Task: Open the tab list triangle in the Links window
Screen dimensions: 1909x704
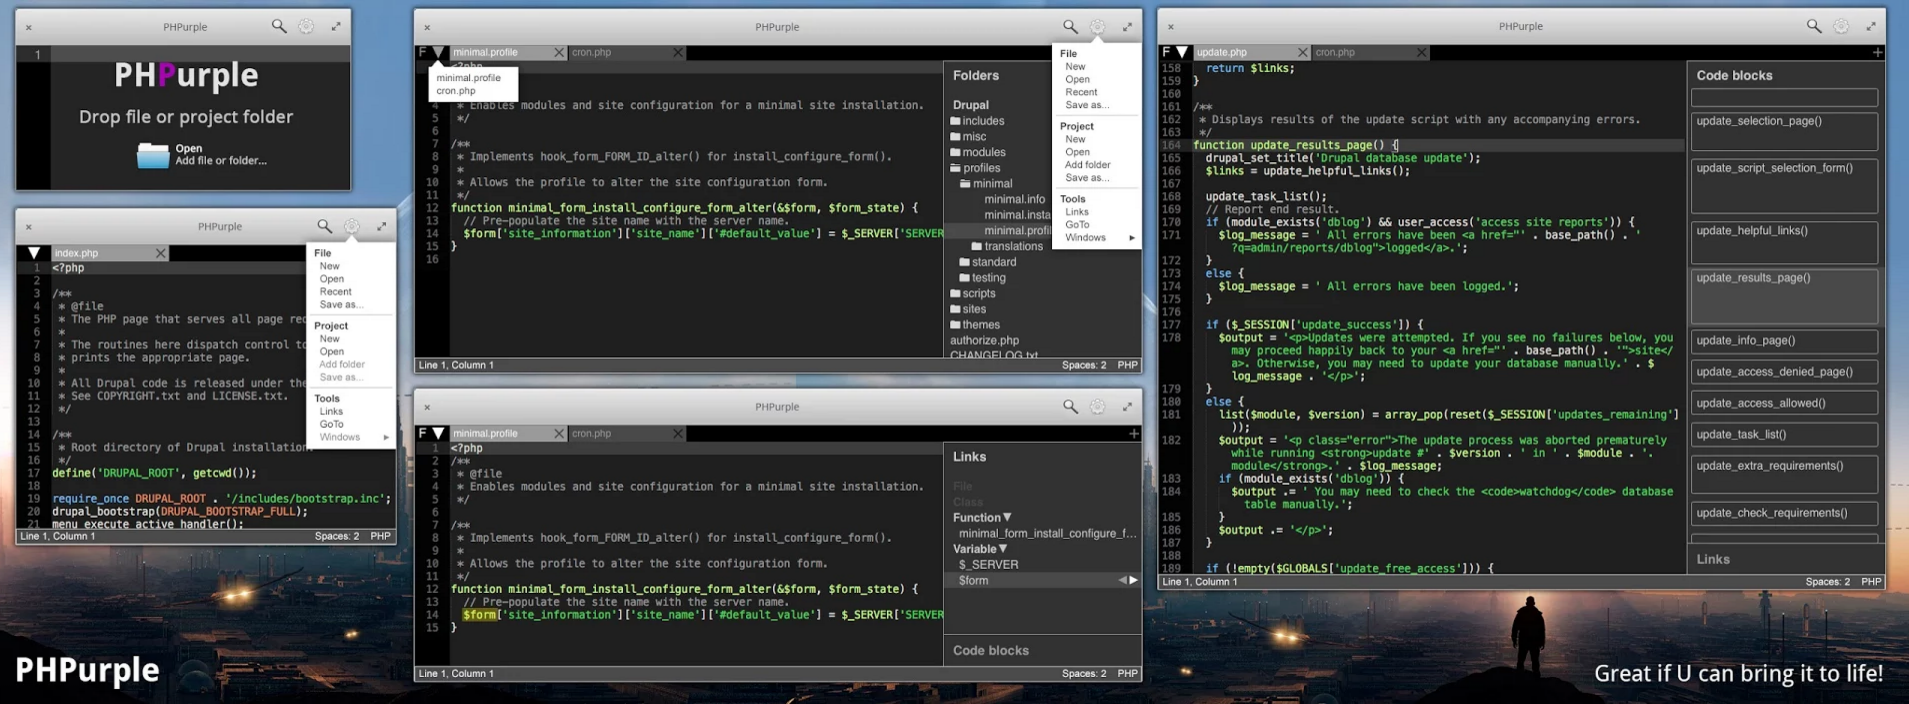Action: pyautogui.click(x=439, y=433)
